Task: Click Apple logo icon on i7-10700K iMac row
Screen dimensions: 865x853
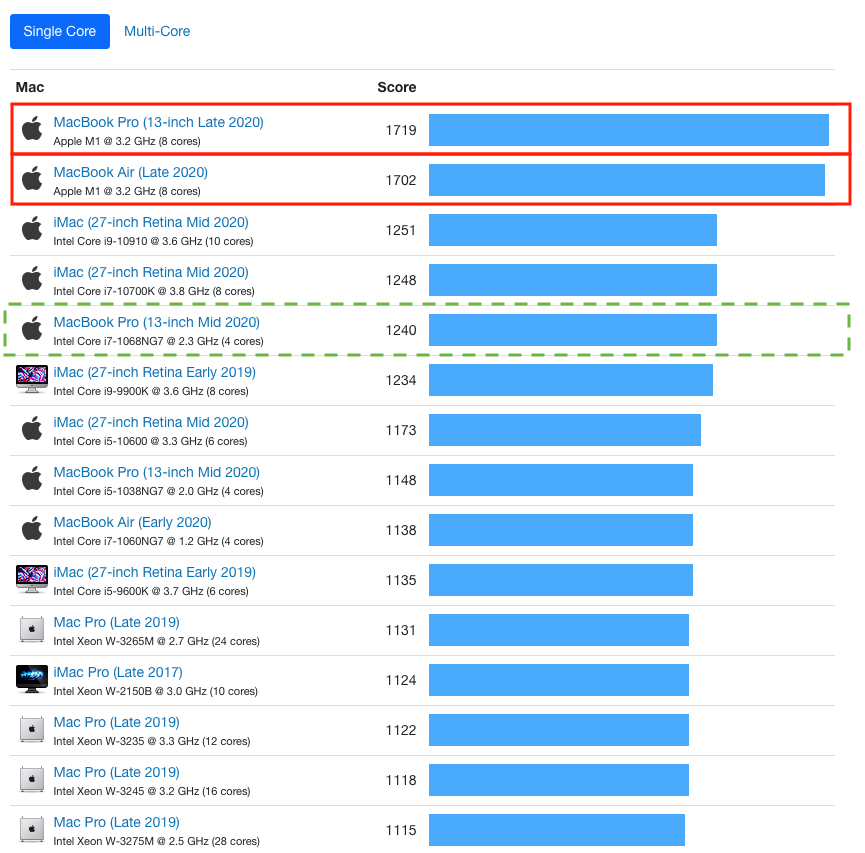Action: coord(32,279)
